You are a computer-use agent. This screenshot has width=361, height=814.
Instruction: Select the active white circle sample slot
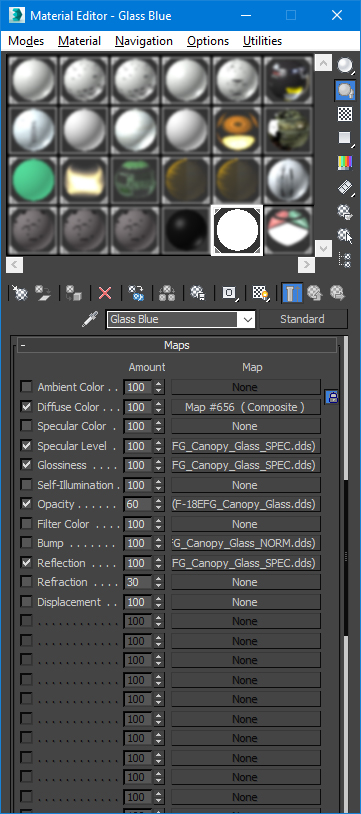tap(237, 230)
